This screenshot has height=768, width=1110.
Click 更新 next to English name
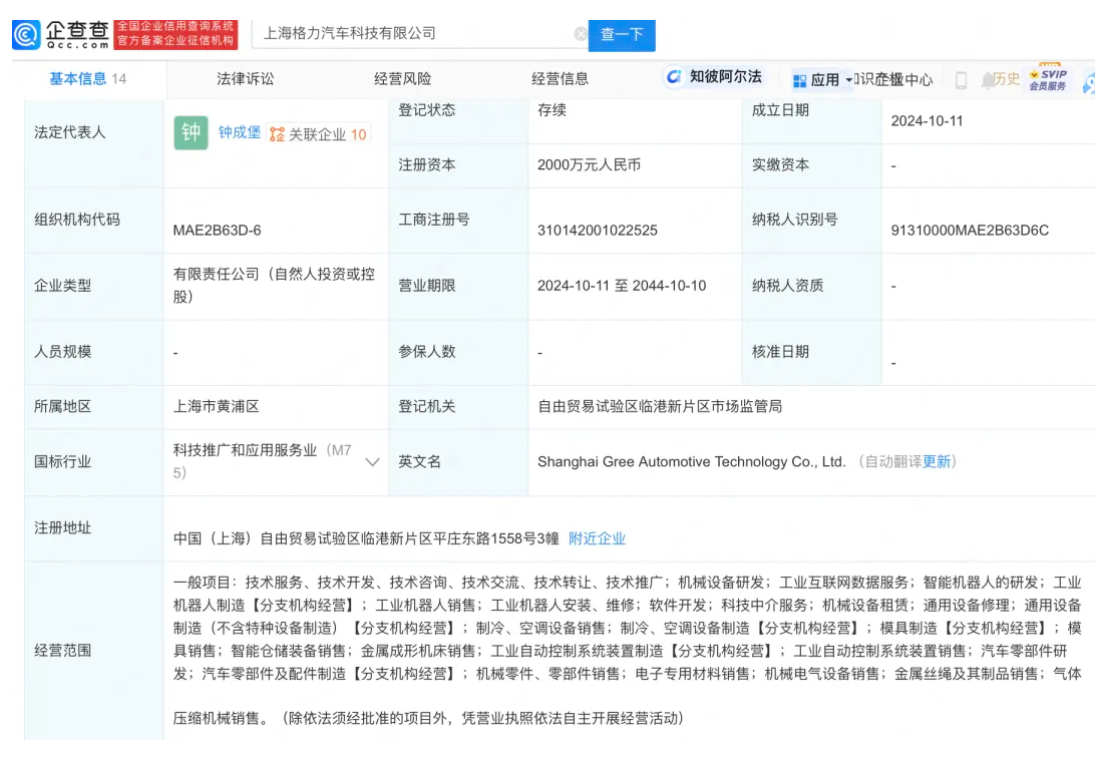937,462
